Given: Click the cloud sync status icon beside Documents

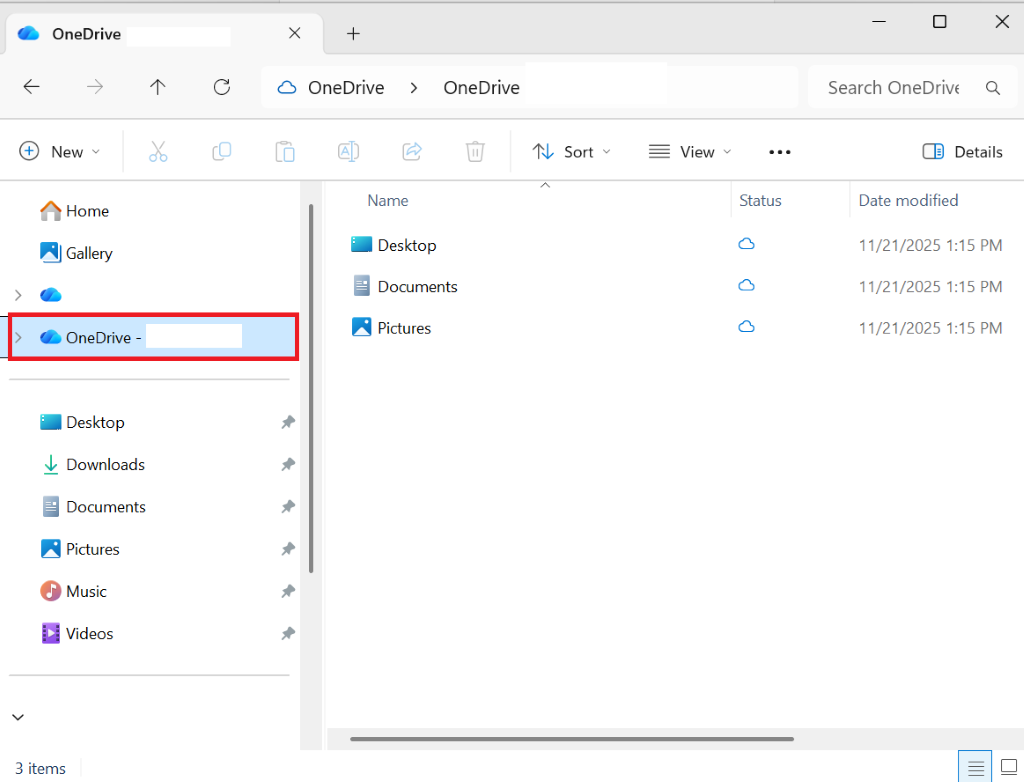Looking at the screenshot, I should (746, 286).
